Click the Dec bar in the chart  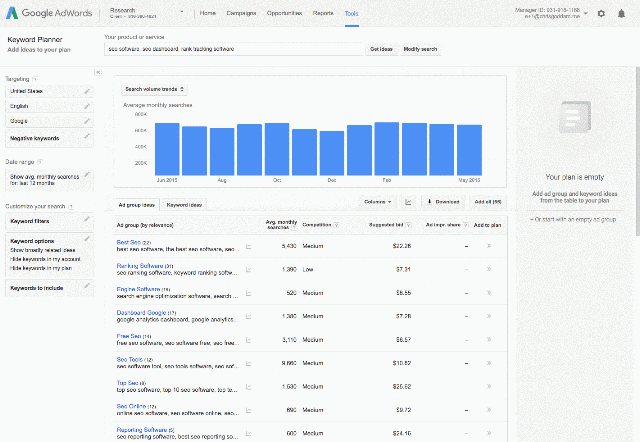(332, 153)
